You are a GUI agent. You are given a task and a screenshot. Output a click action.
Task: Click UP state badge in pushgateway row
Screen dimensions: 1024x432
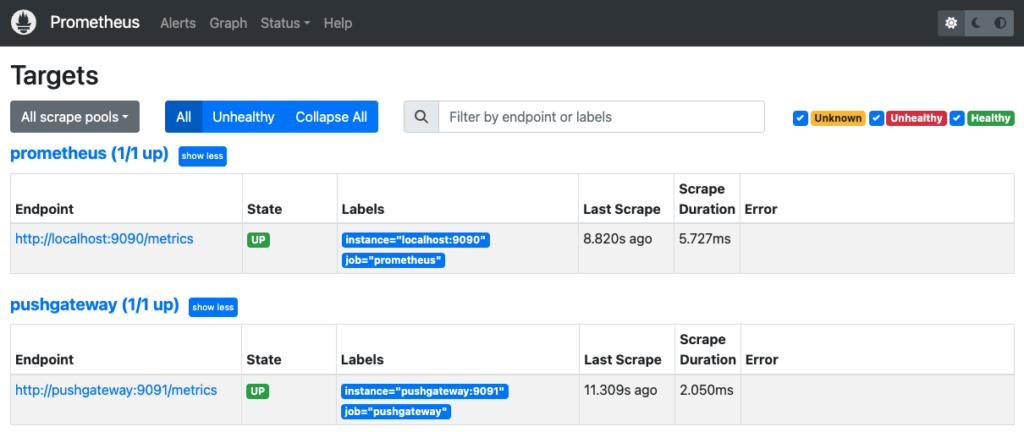(257, 392)
